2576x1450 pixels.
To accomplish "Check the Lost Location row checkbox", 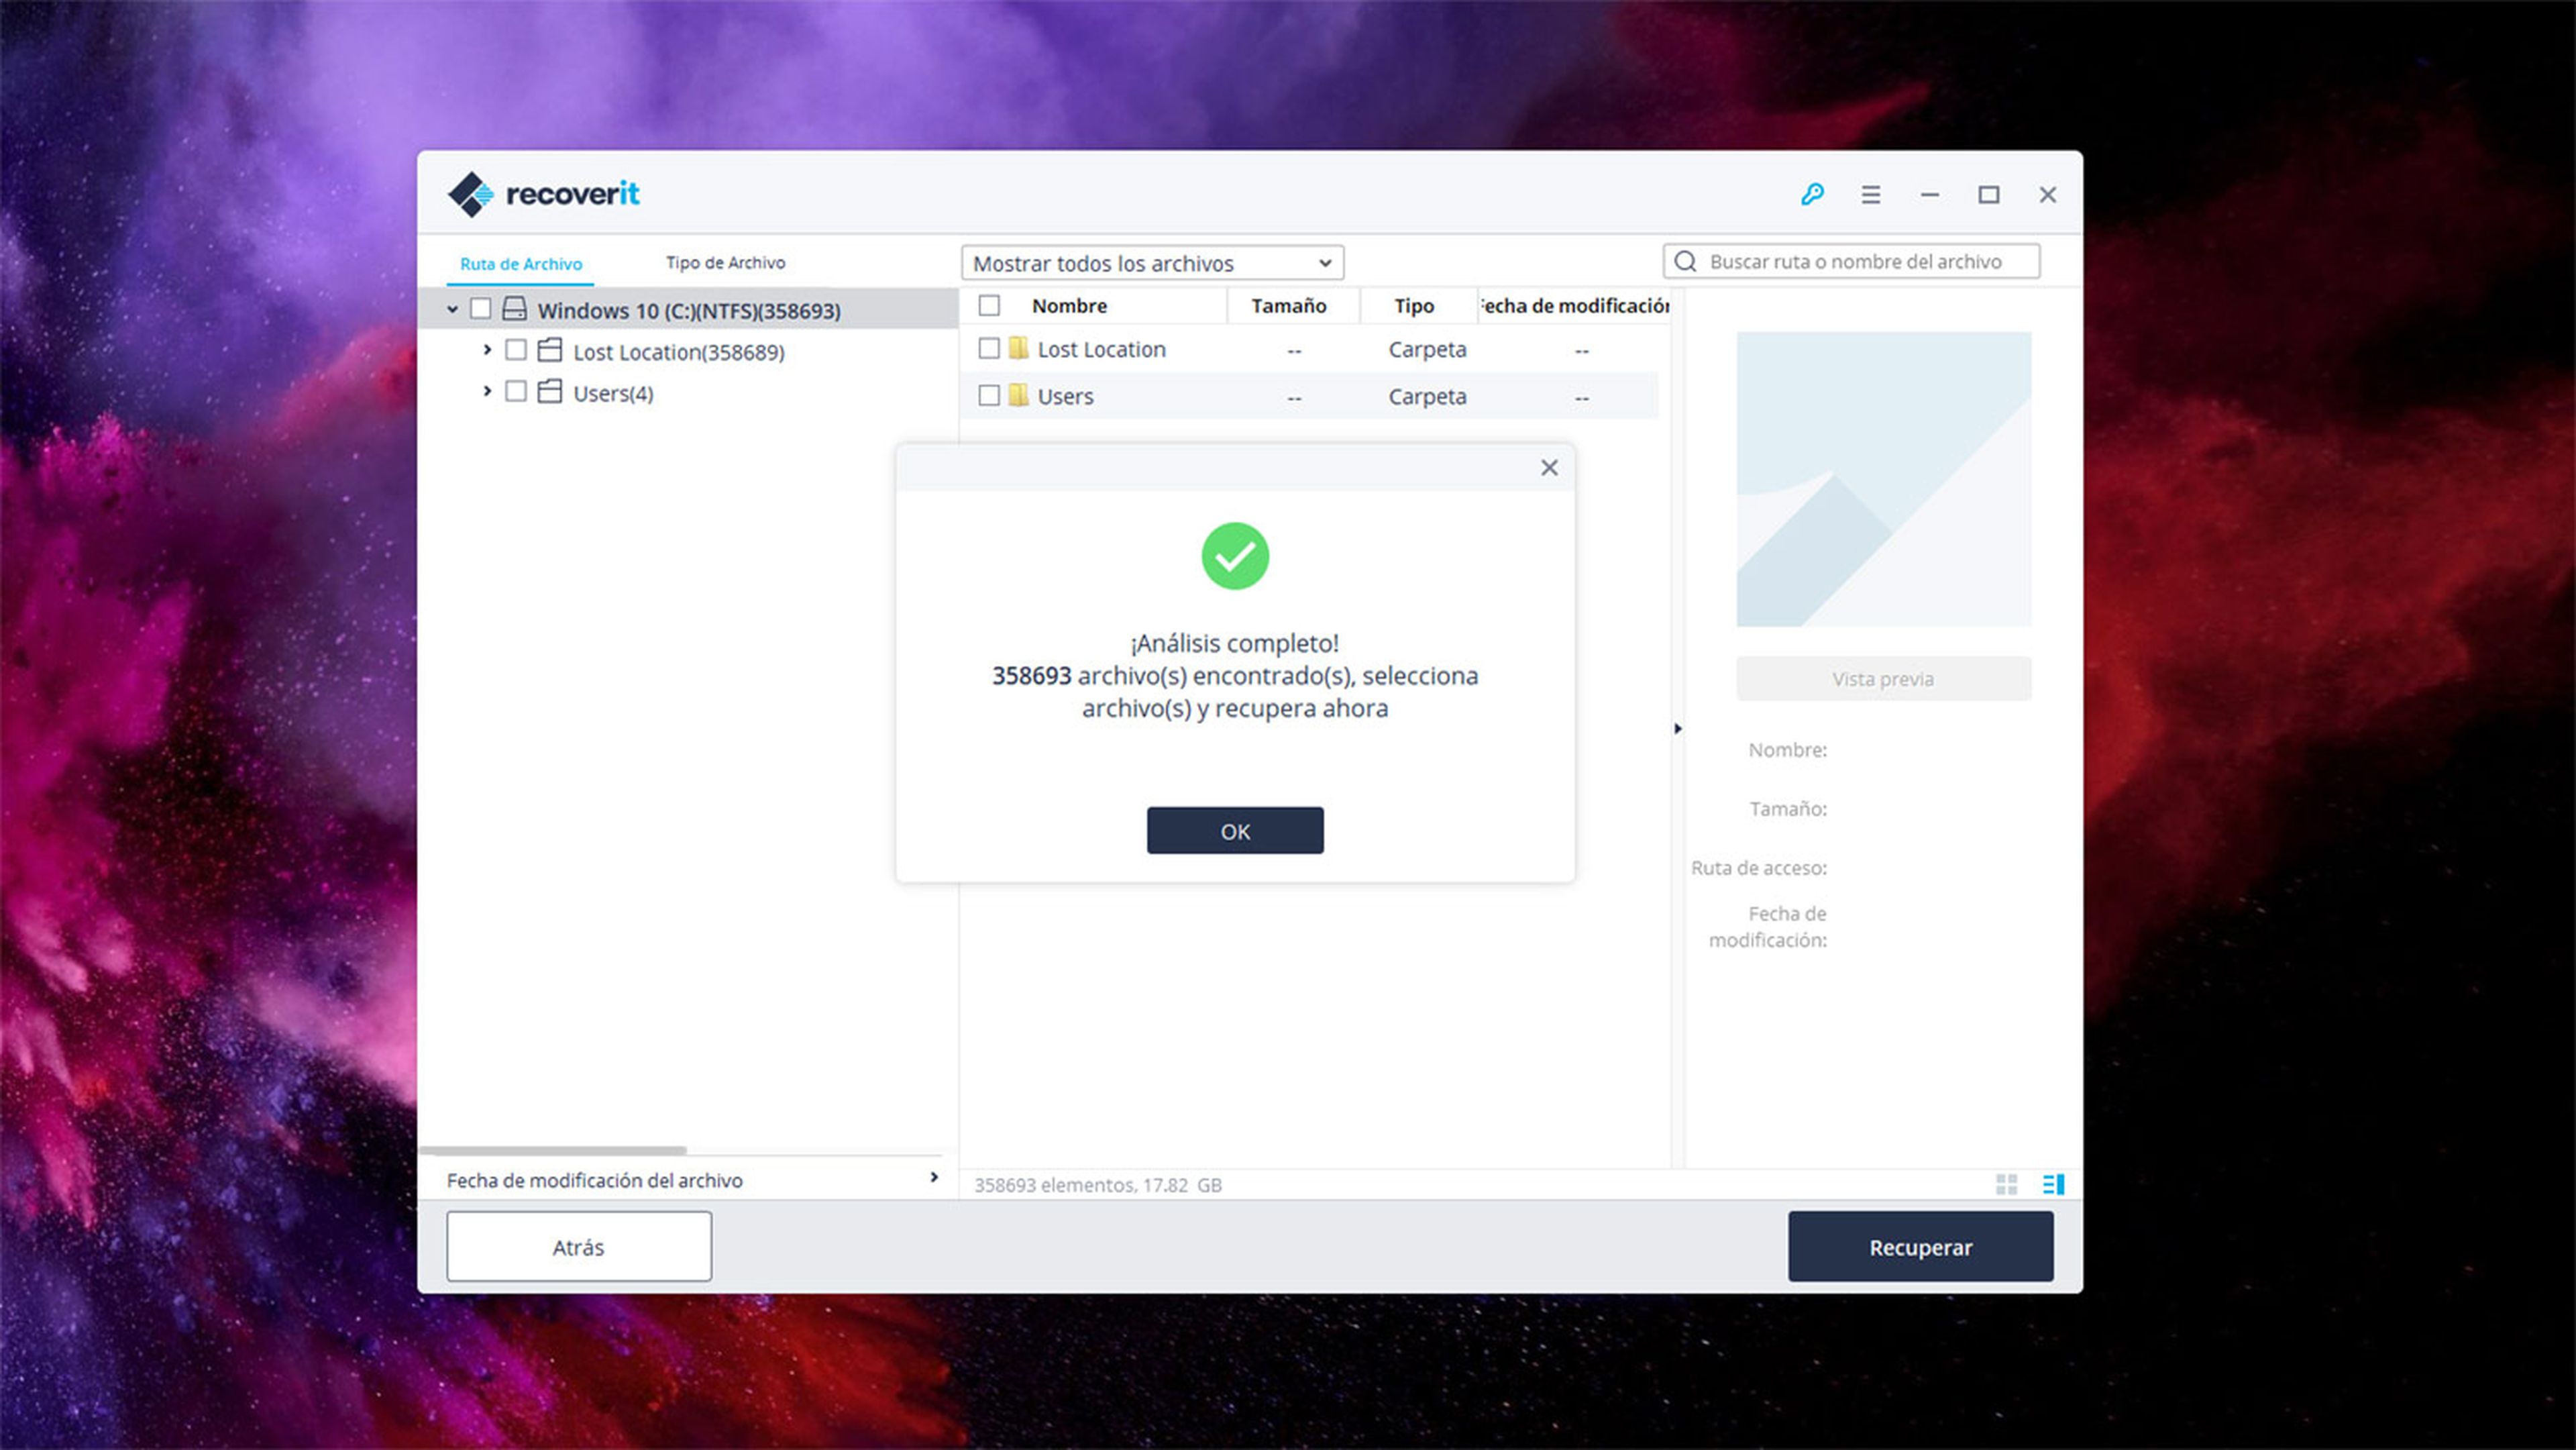I will coord(989,348).
